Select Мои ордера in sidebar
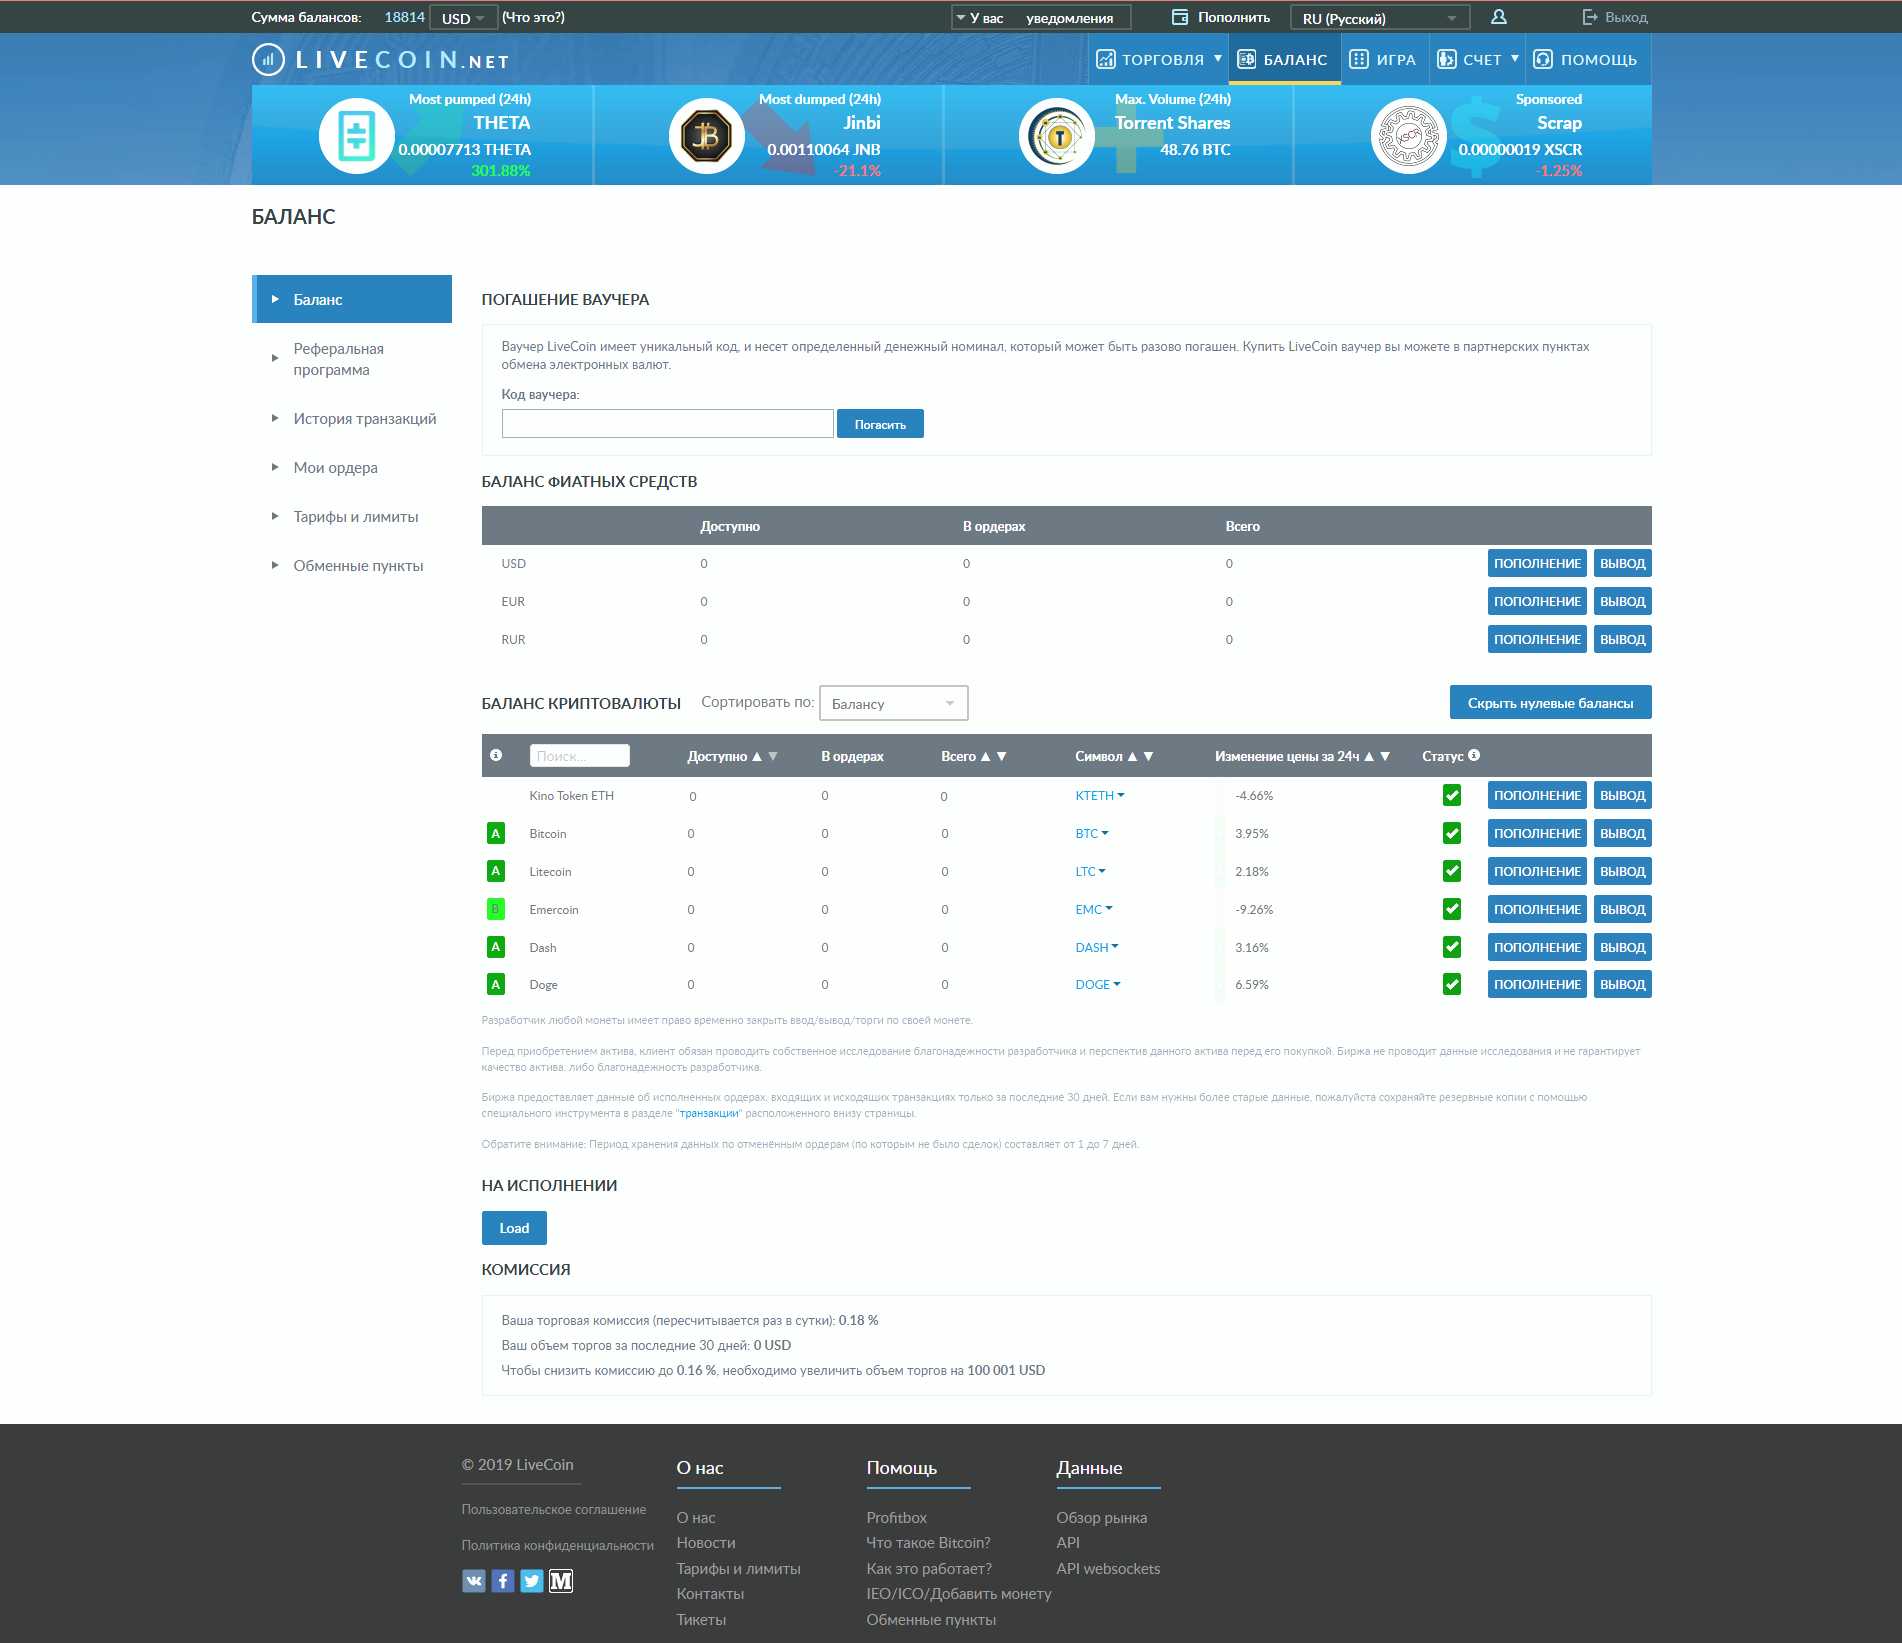The height and width of the screenshot is (1643, 1902). pos(335,467)
